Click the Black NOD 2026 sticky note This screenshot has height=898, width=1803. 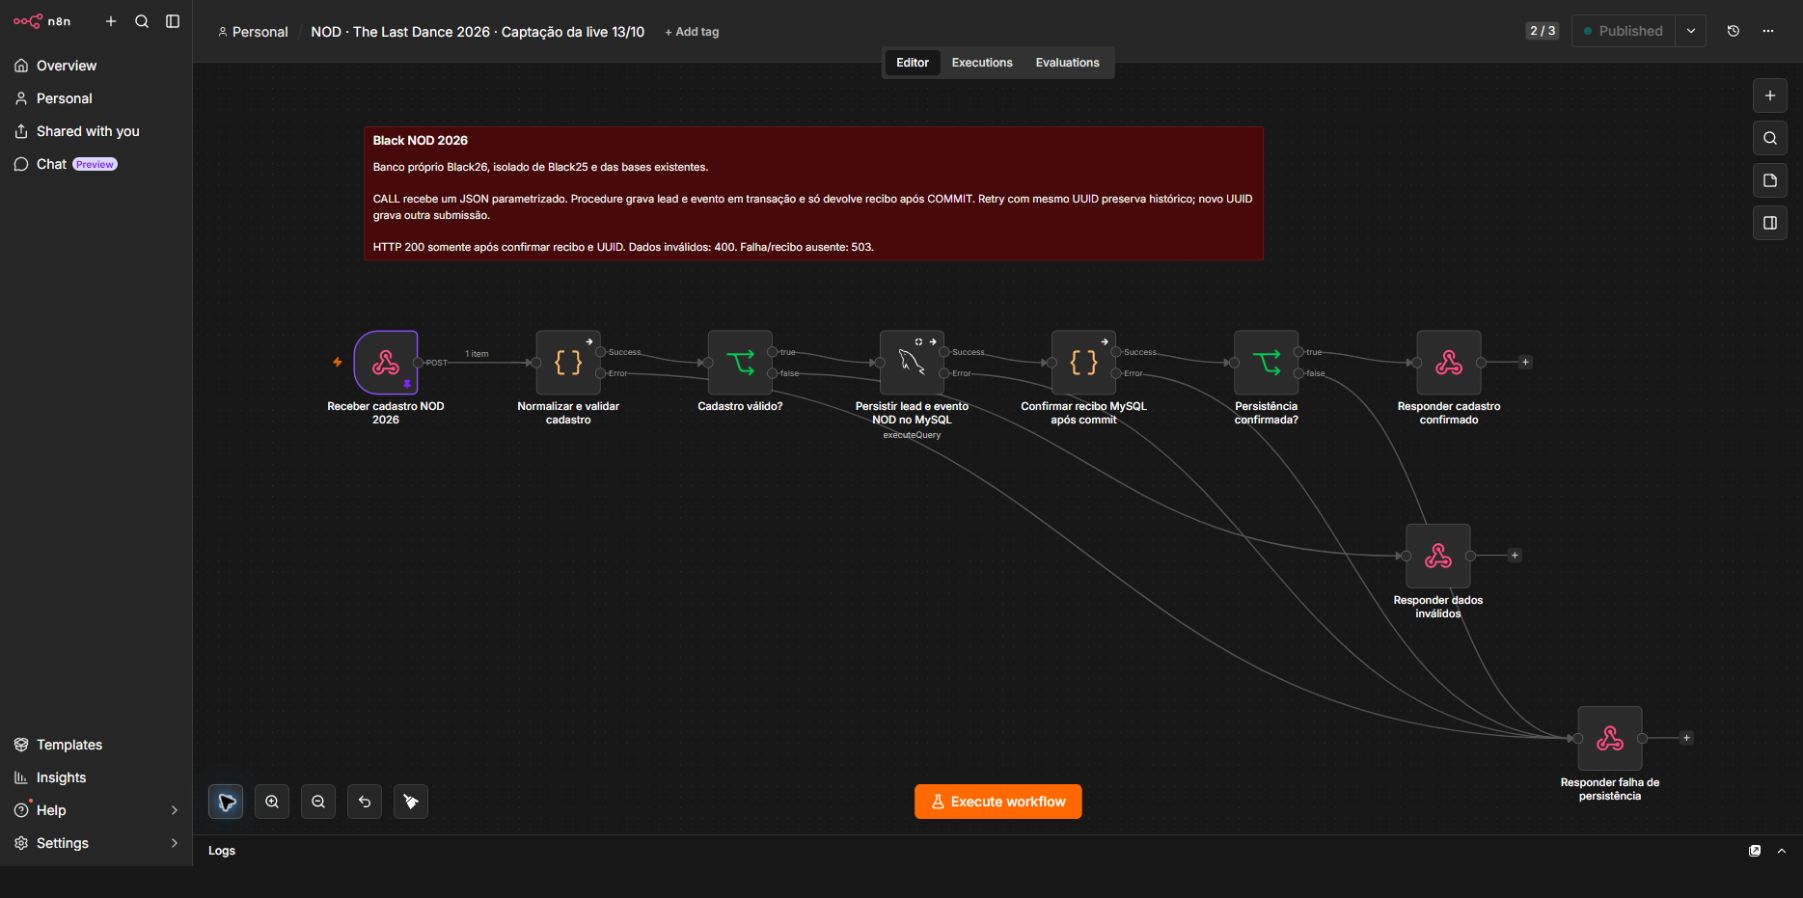814,193
